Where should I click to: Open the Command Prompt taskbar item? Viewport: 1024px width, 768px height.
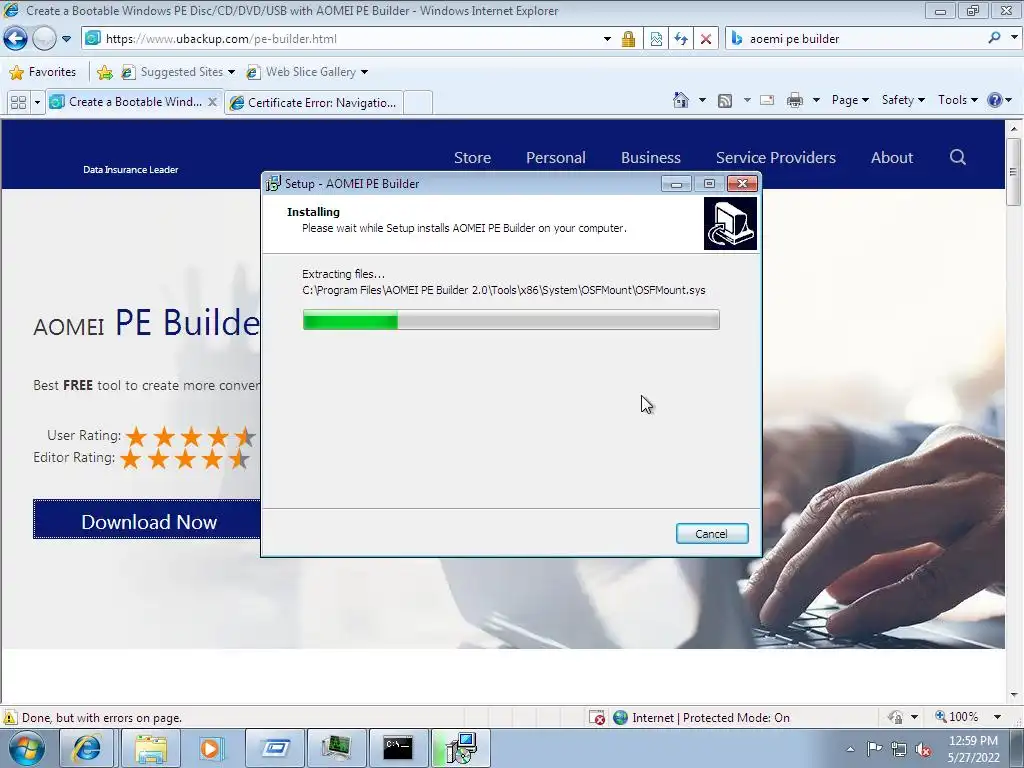(398, 748)
